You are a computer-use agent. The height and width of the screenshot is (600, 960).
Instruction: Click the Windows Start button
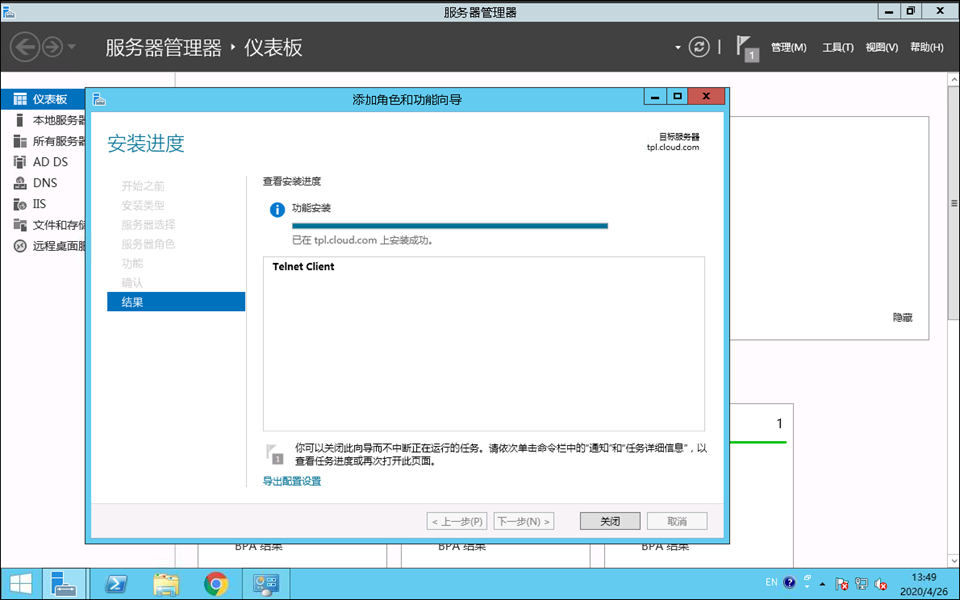click(20, 583)
